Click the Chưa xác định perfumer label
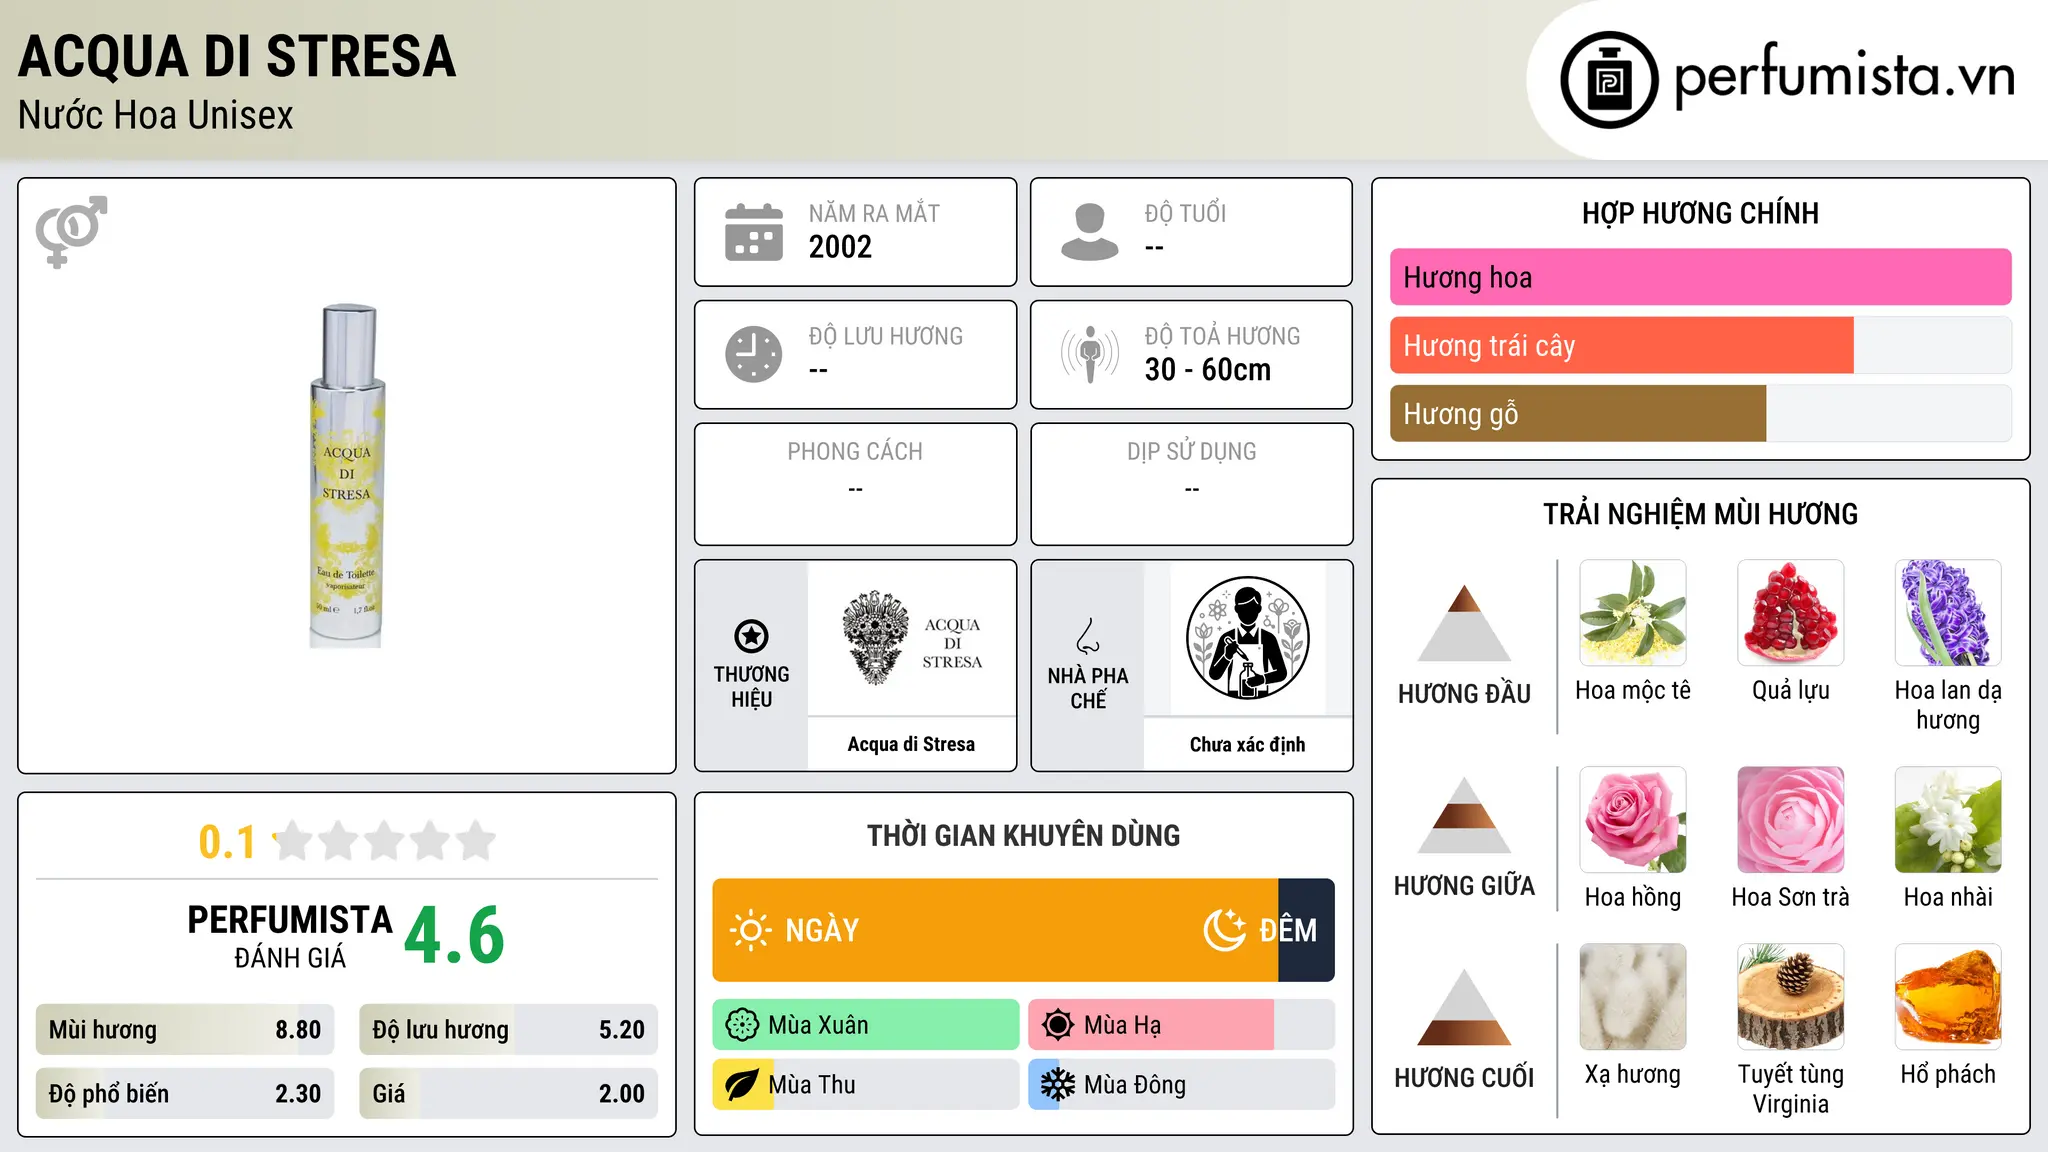The image size is (2048, 1152). pyautogui.click(x=1247, y=744)
